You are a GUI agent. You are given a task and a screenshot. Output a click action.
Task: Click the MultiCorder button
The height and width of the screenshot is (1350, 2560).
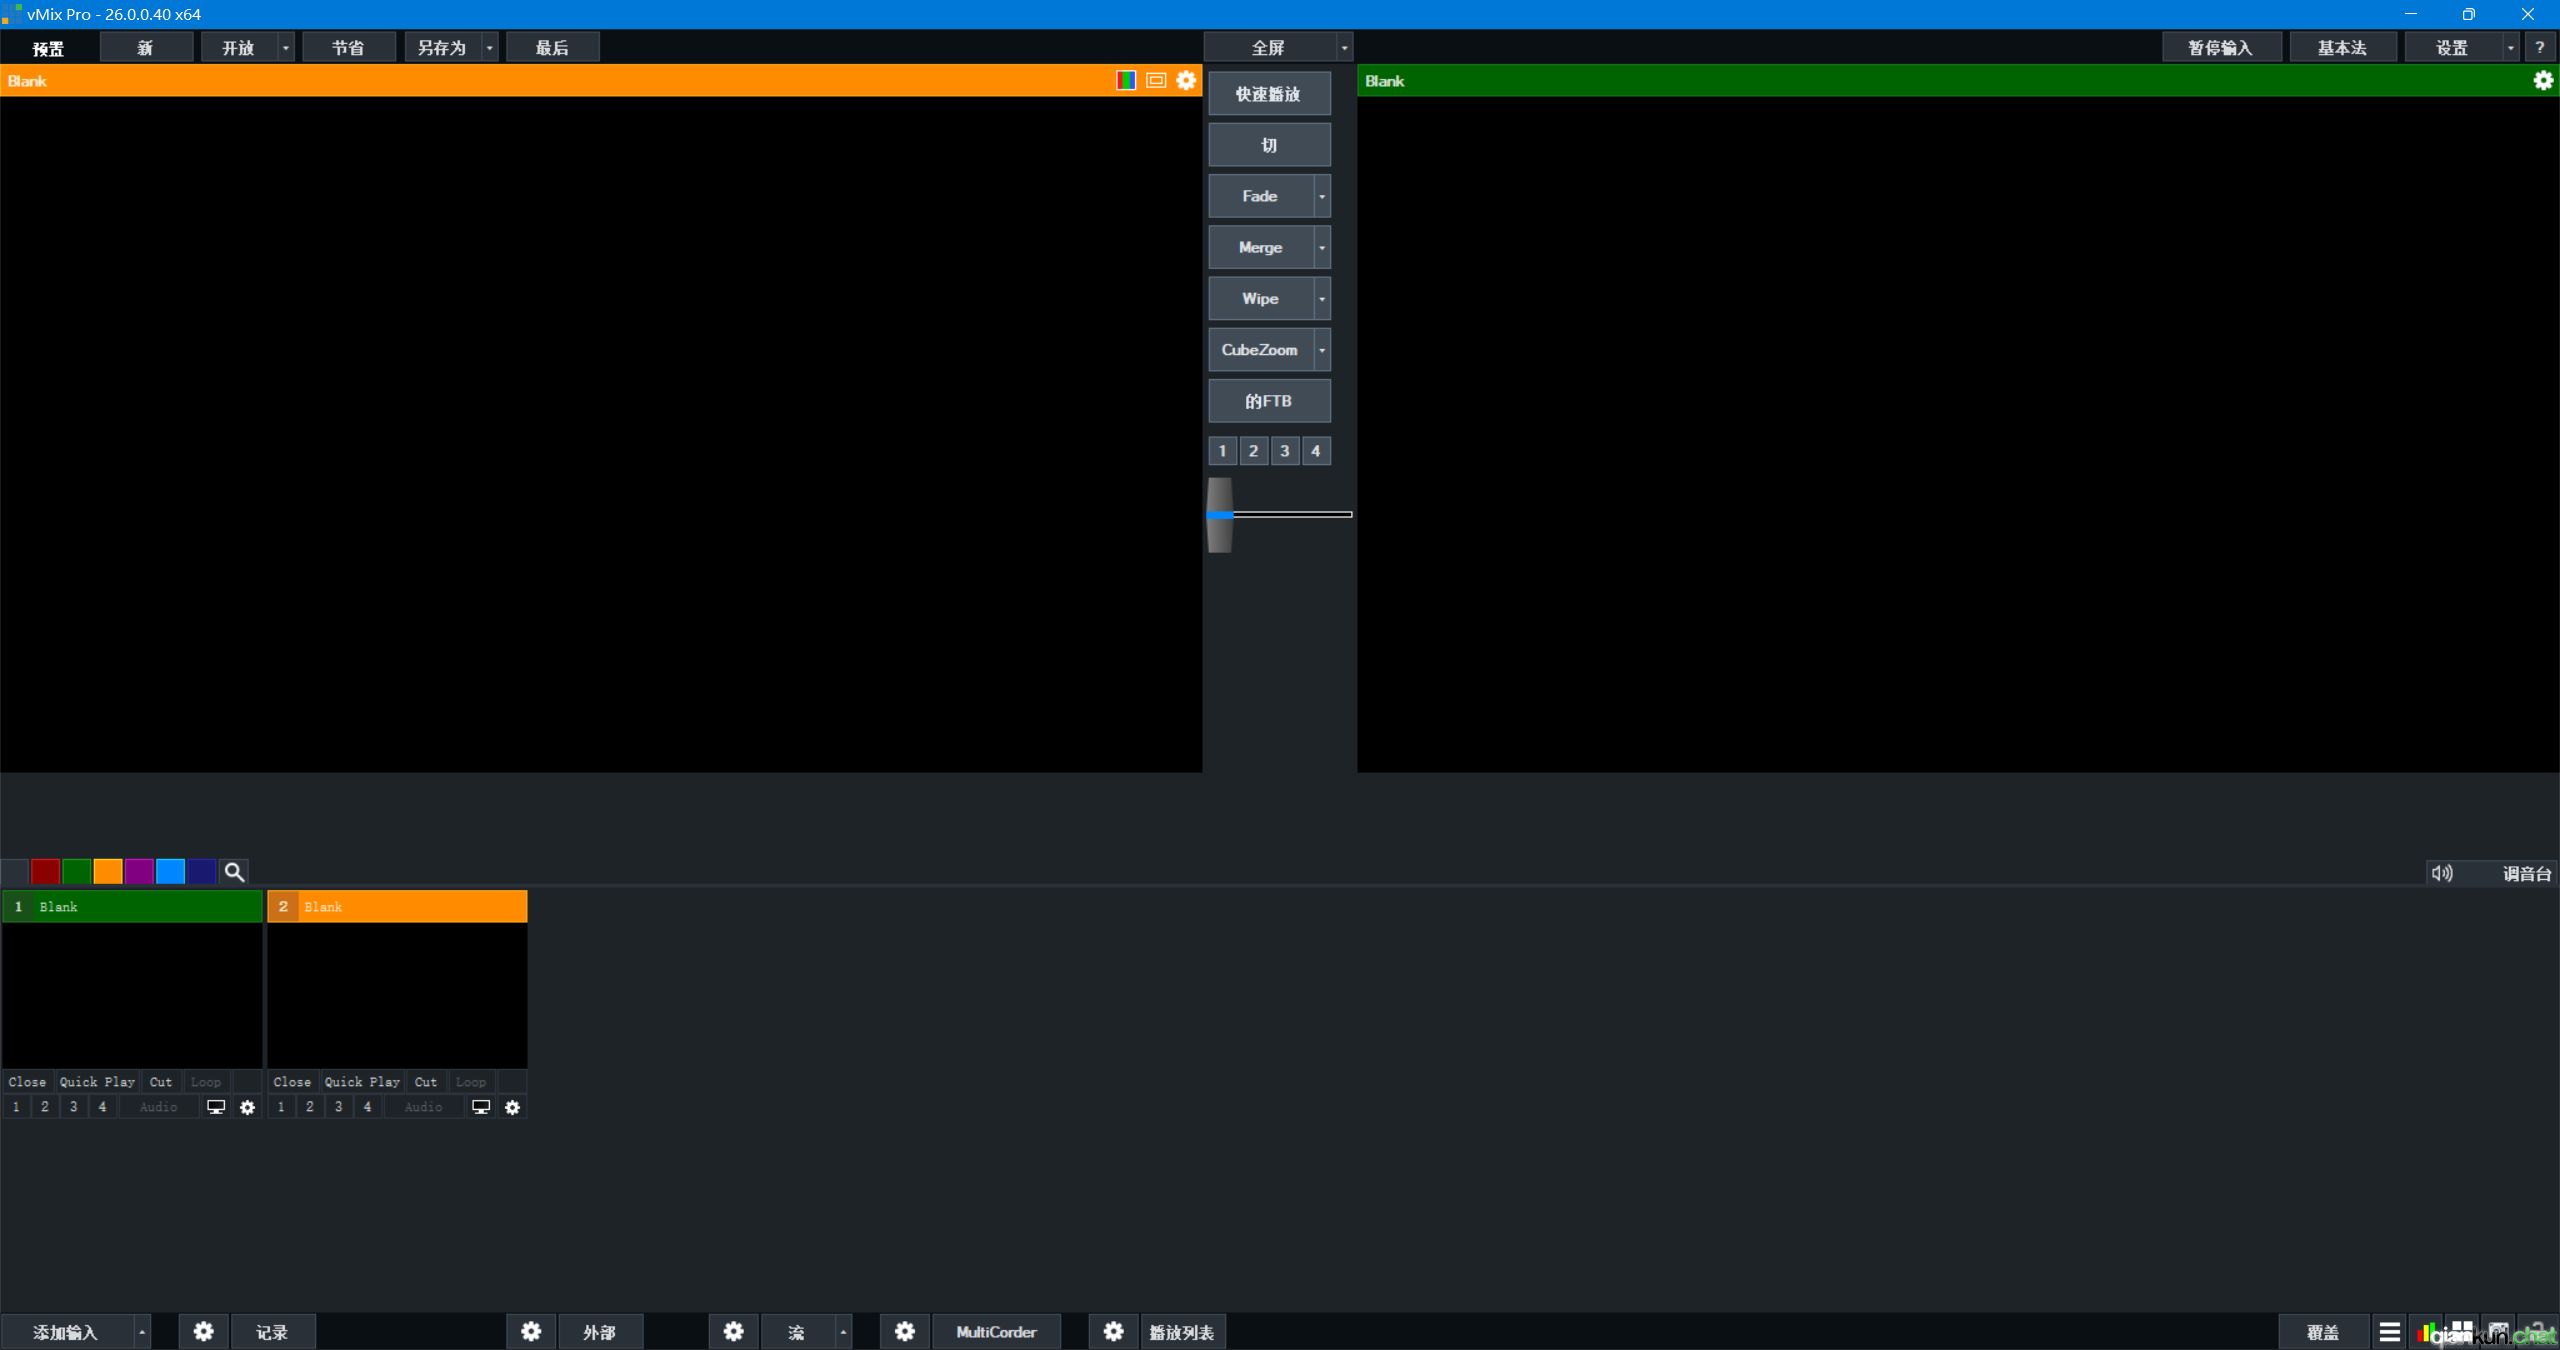(x=996, y=1332)
